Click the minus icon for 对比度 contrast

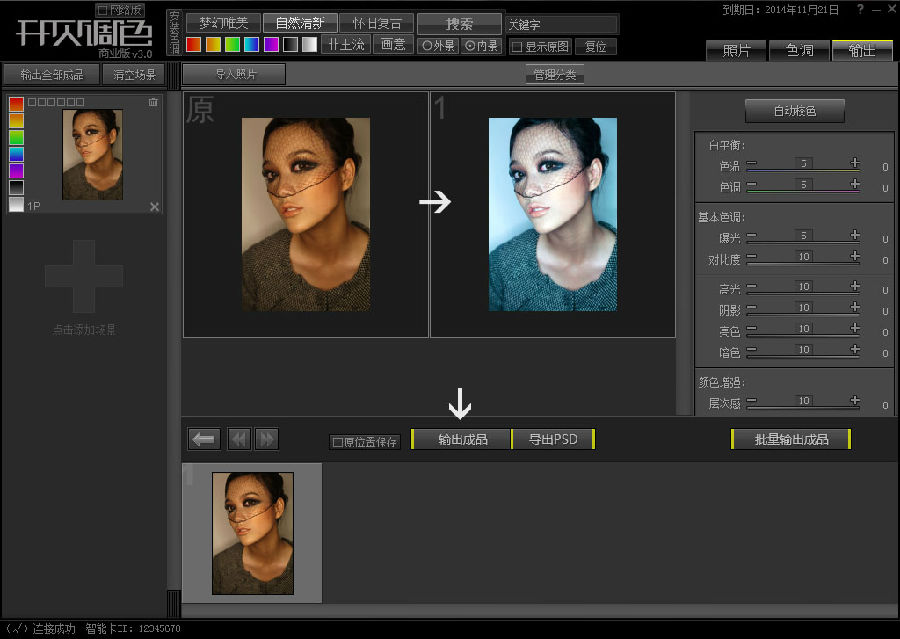tap(751, 259)
